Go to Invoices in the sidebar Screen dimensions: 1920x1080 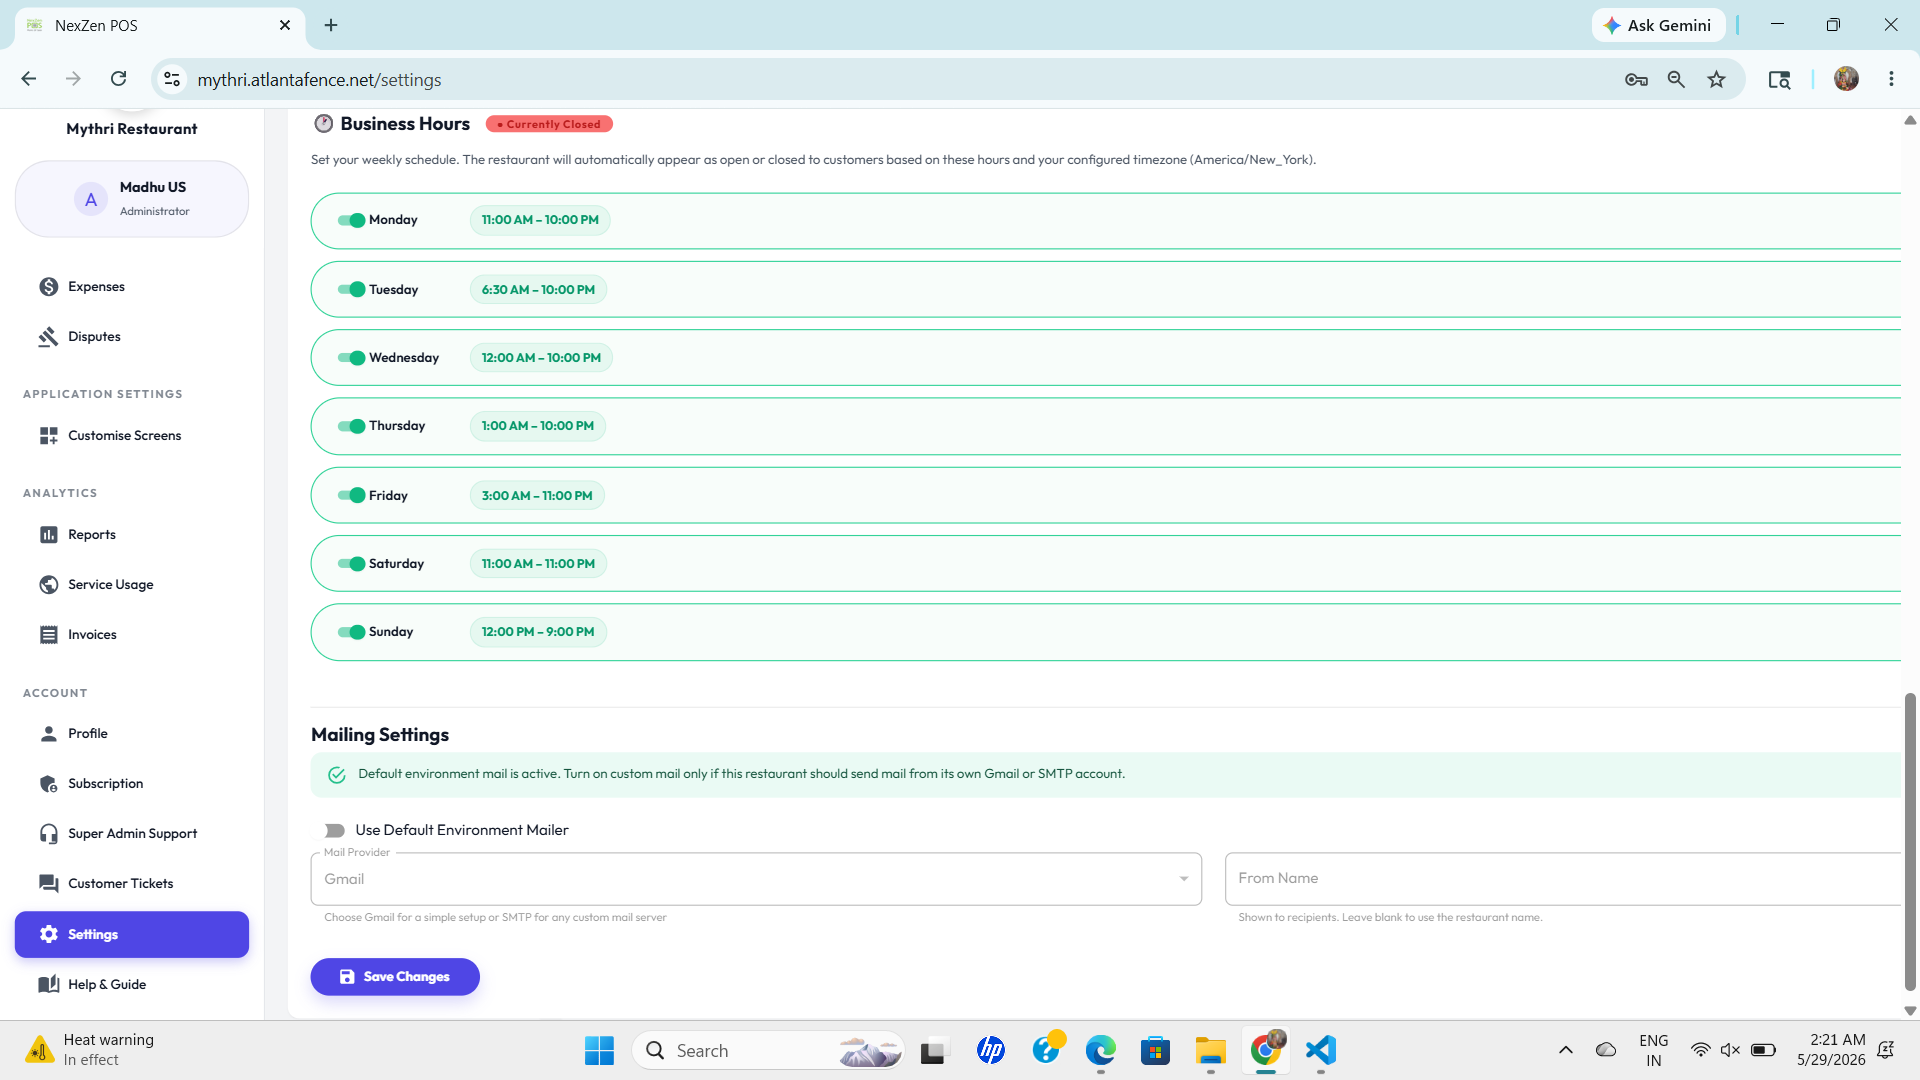coord(132,635)
